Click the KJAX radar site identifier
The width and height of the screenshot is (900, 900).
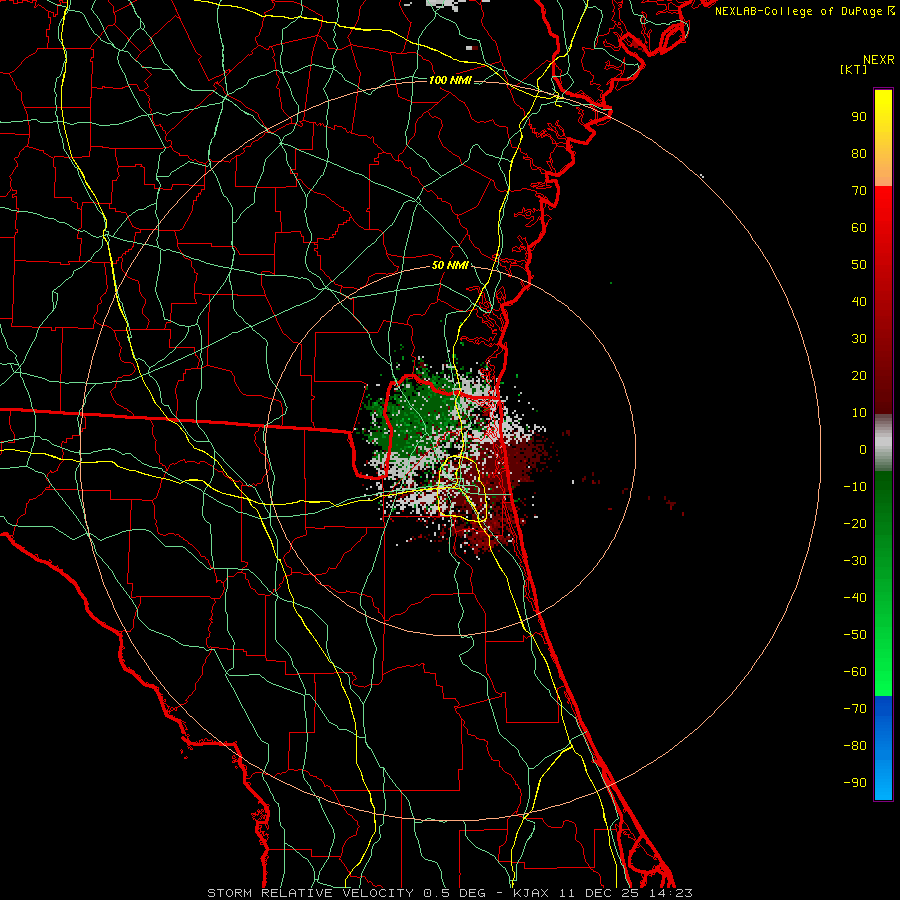point(530,893)
